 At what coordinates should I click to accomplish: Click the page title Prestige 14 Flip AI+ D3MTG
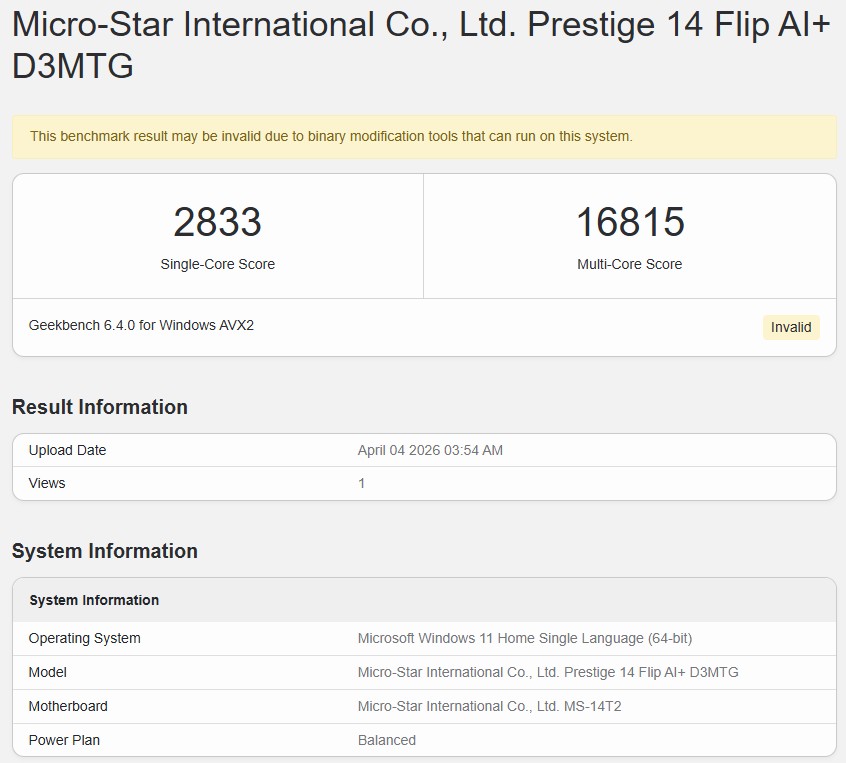click(421, 45)
